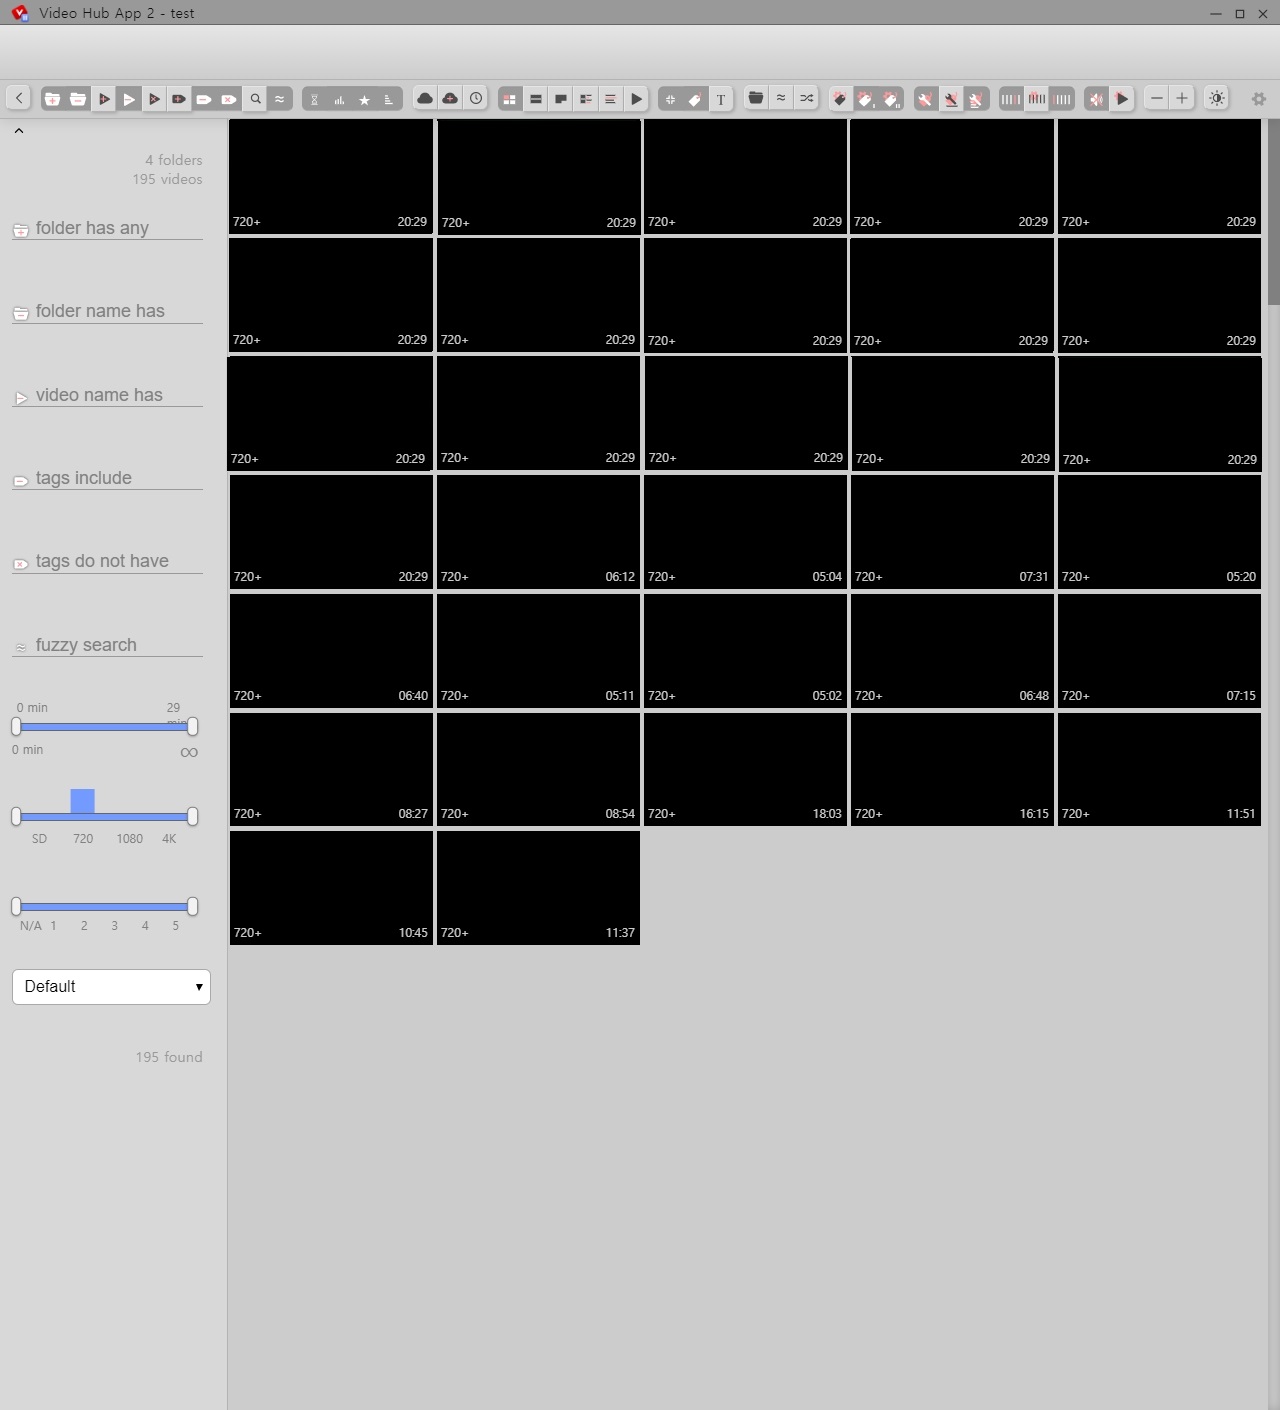Switch to full view layout icon

[x=561, y=99]
